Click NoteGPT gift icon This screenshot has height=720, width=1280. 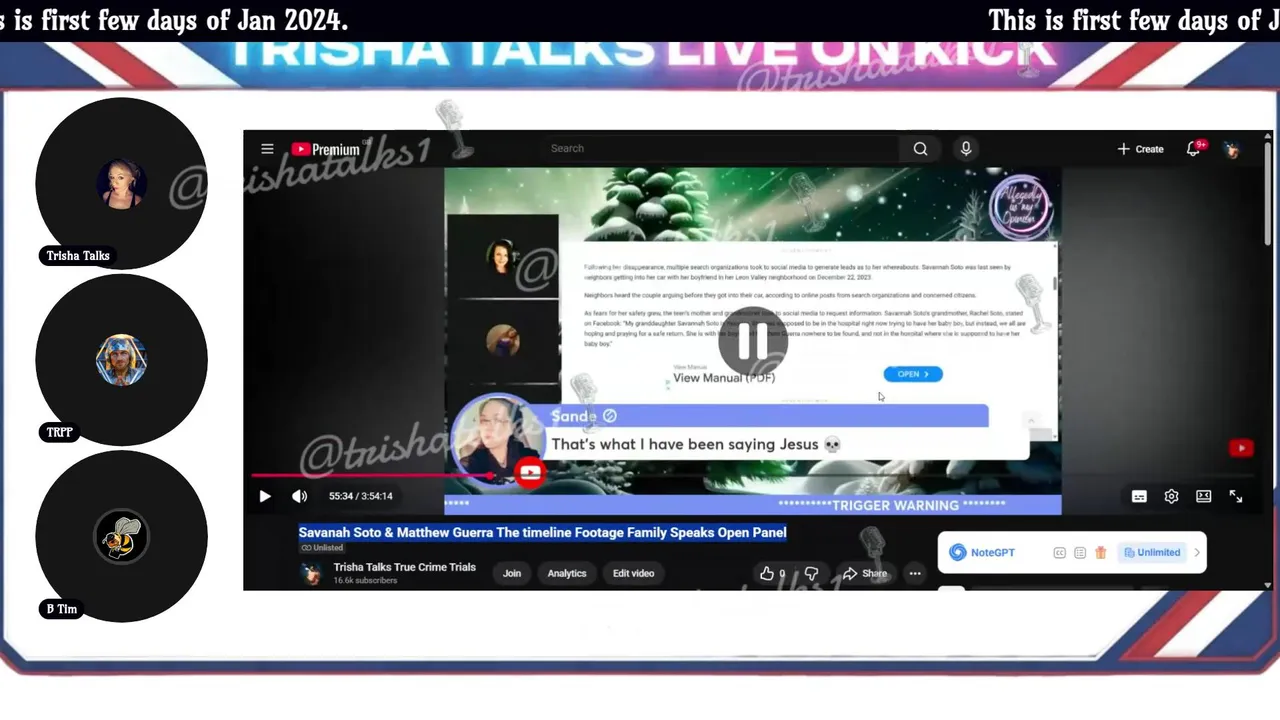(x=1101, y=552)
